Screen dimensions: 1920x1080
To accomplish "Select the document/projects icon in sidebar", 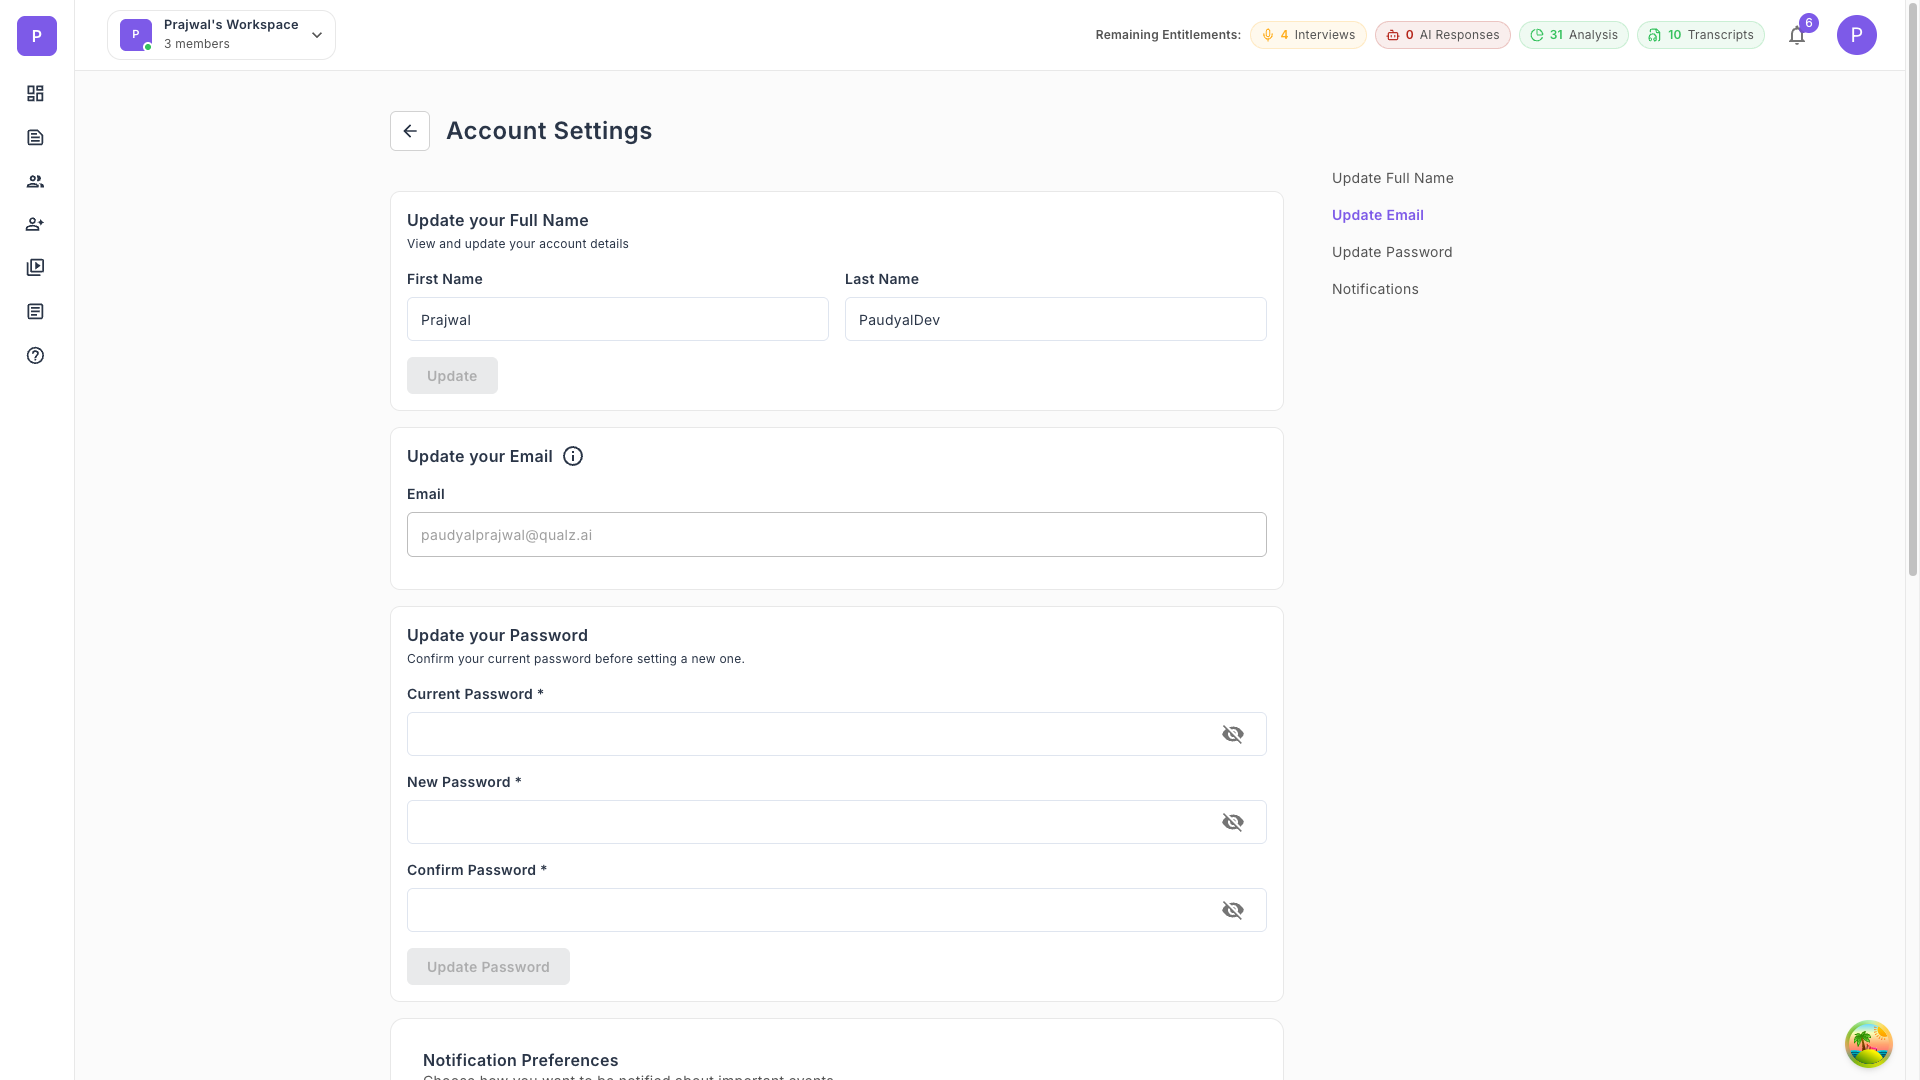I will [35, 137].
